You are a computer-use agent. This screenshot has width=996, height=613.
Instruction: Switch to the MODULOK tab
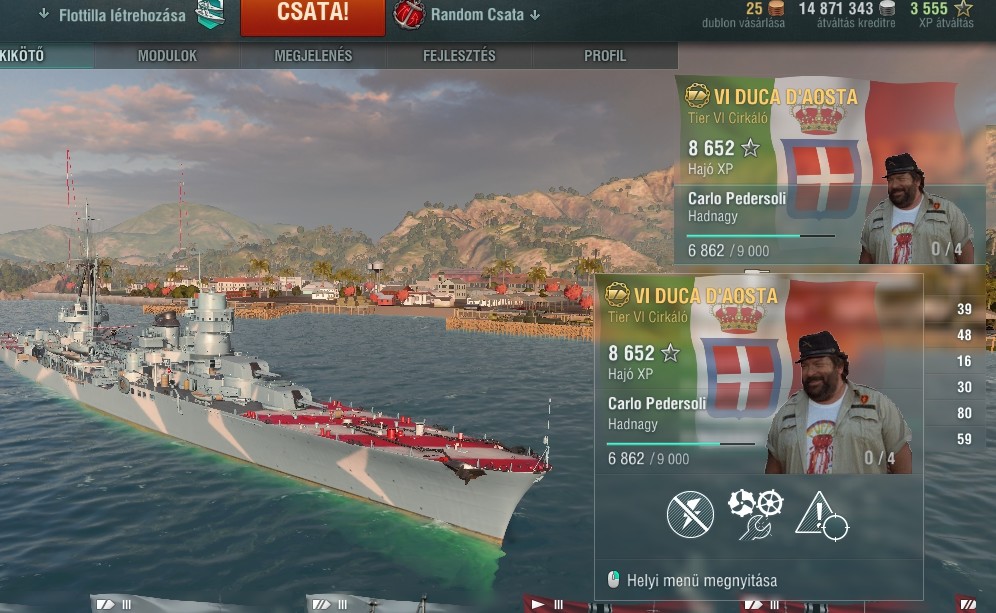(x=167, y=56)
